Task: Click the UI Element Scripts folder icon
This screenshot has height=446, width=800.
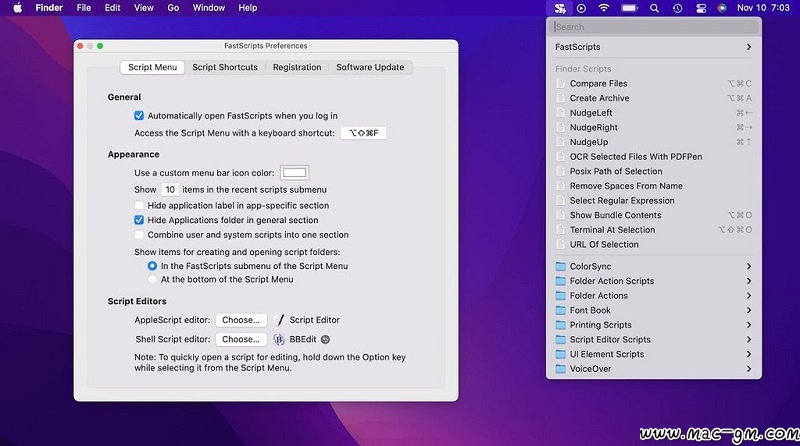Action: point(561,354)
